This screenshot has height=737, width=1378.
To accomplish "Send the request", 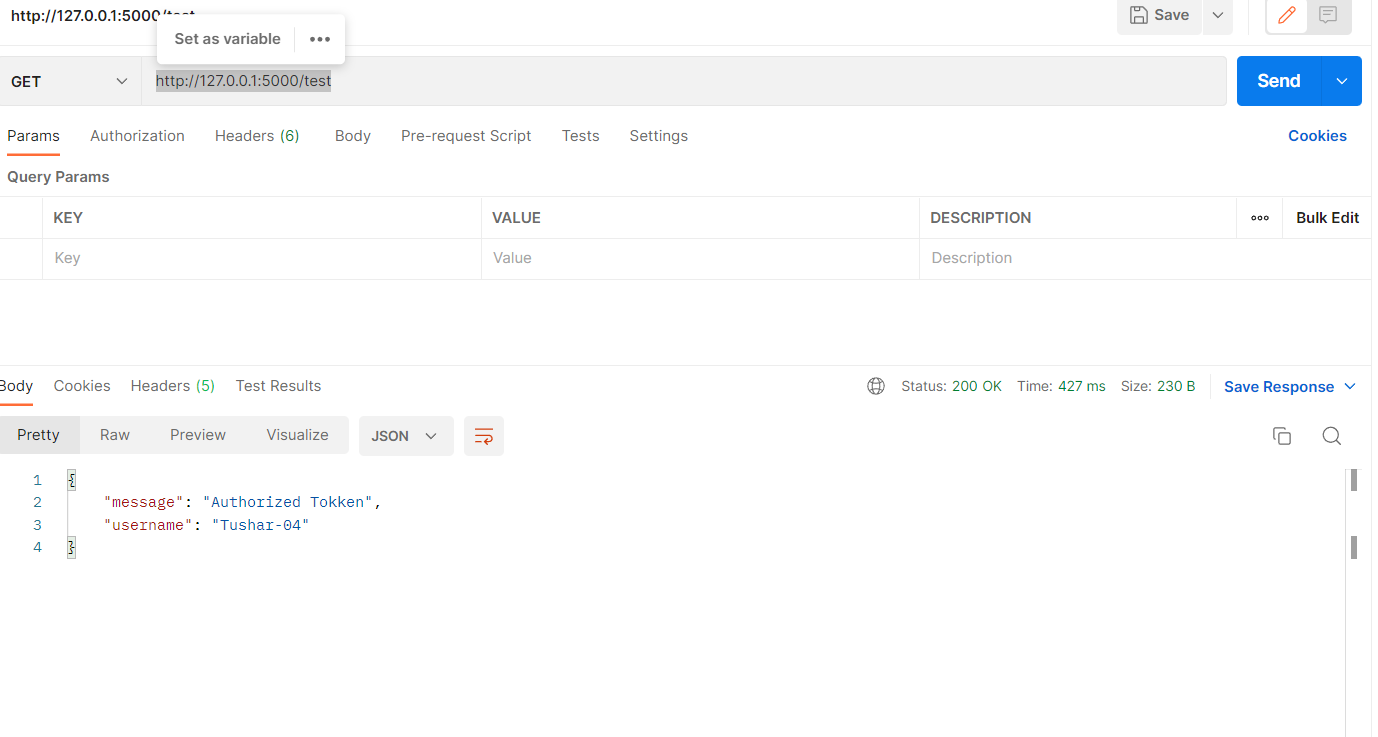I will pos(1278,80).
